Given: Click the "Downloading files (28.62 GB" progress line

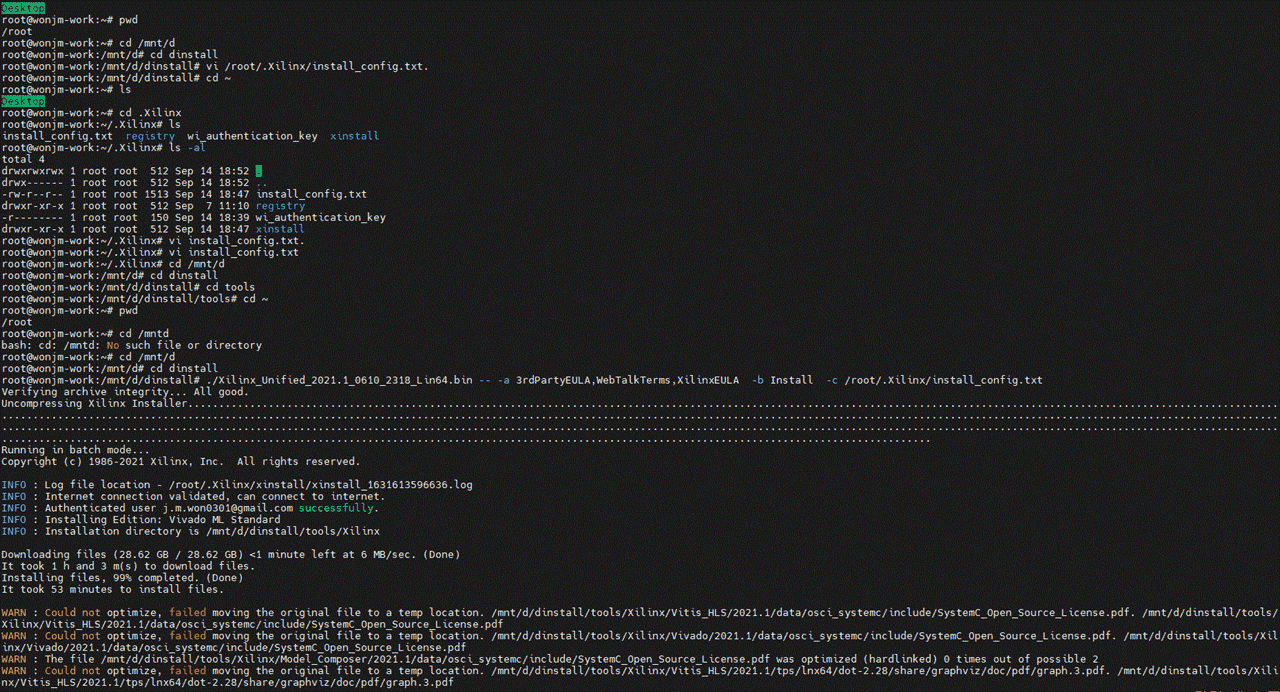Looking at the screenshot, I should click(230, 554).
